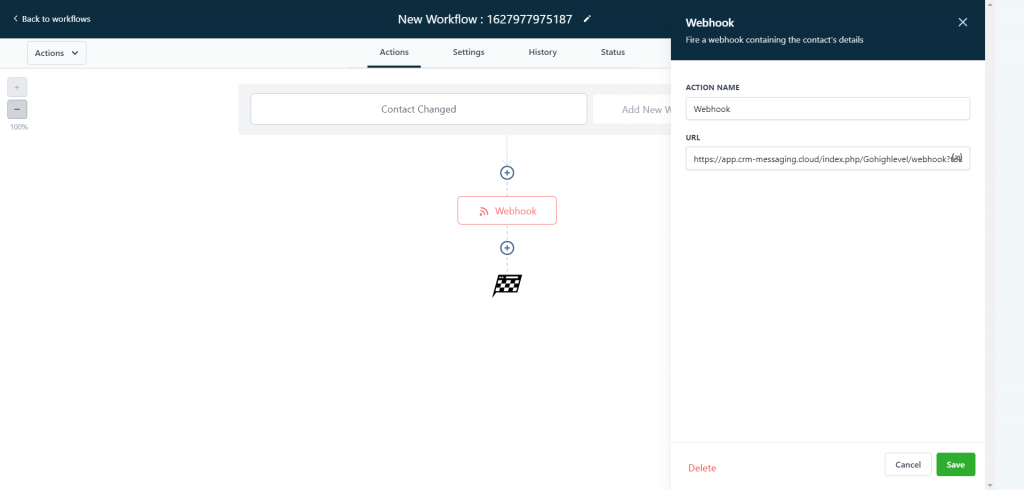Open the History tab
1024x490 pixels.
pos(543,52)
